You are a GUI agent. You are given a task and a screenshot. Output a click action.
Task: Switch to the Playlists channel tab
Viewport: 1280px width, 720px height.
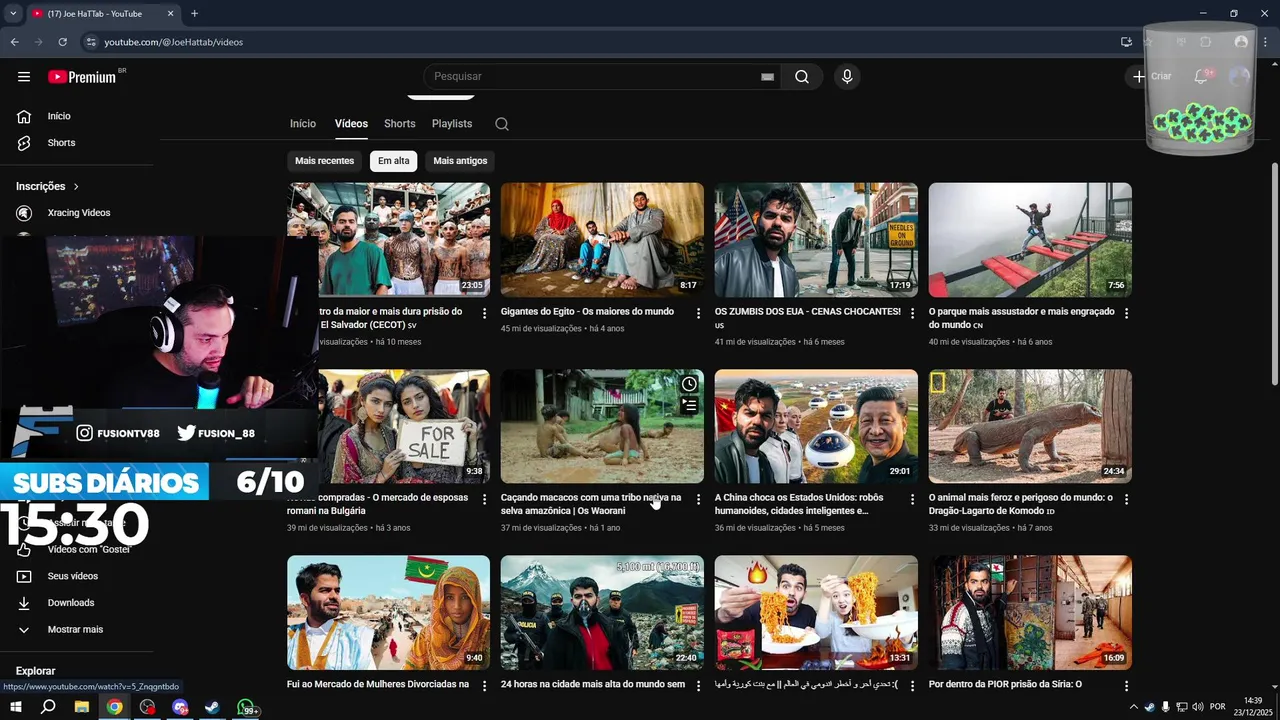pos(452,124)
